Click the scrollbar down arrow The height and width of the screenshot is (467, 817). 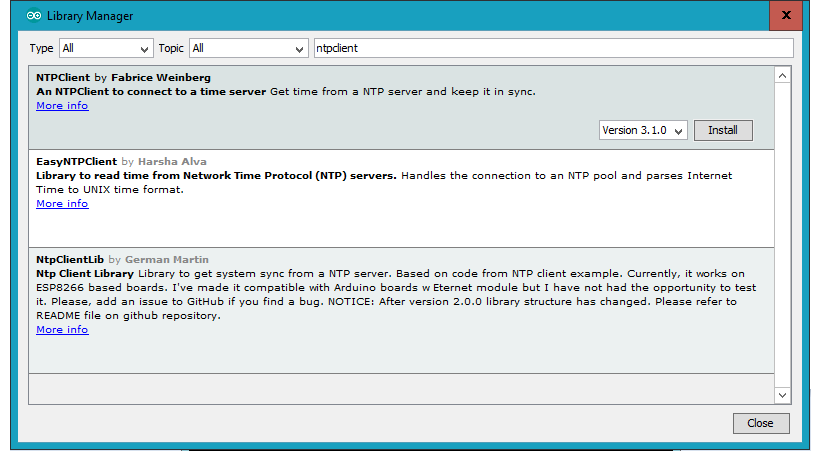coord(782,395)
